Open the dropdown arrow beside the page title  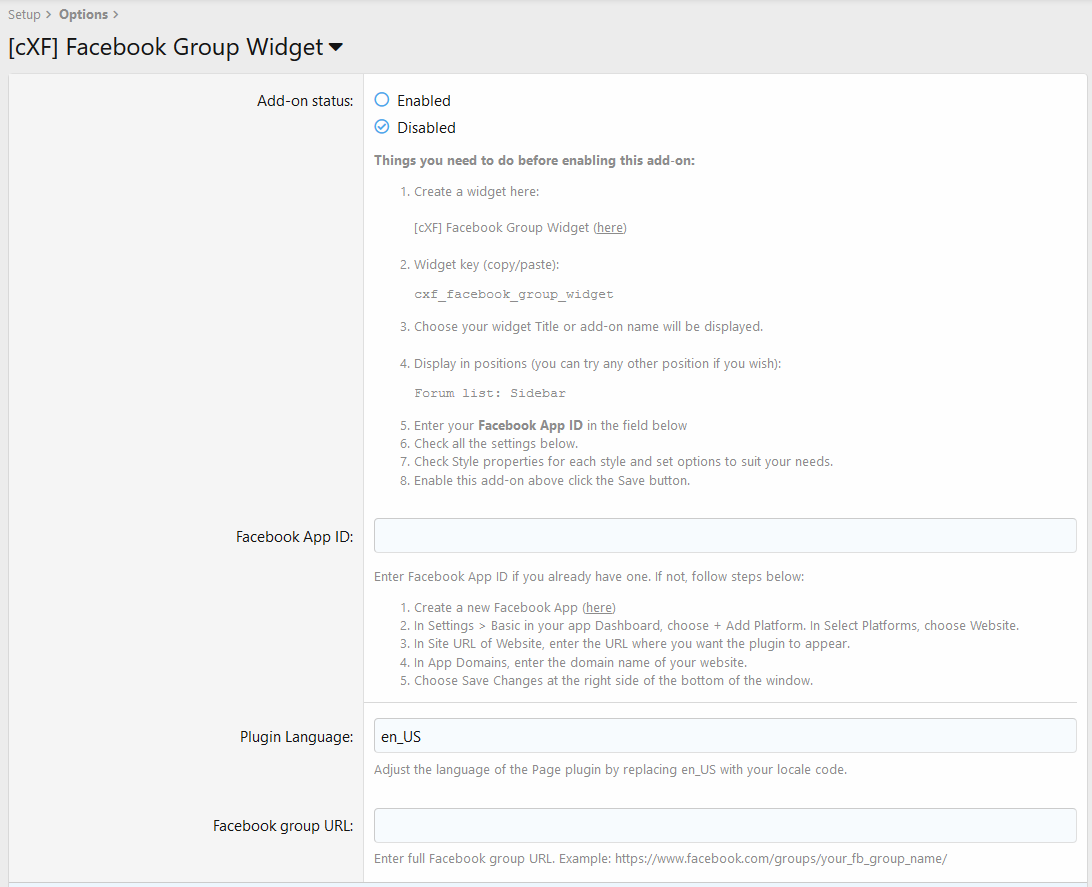pos(336,47)
